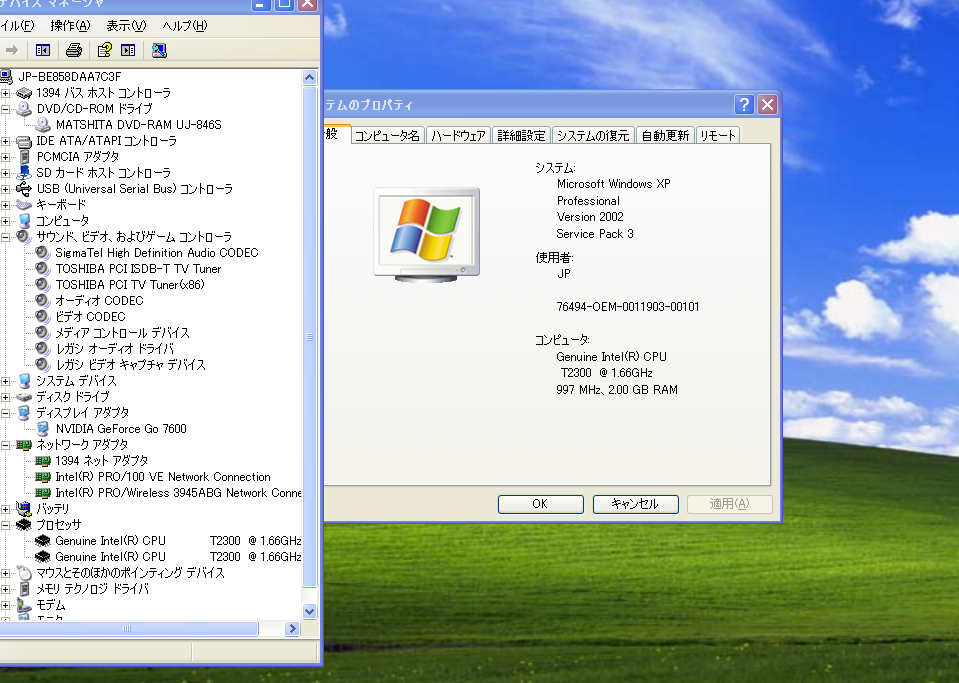This screenshot has width=959, height=683.
Task: Click the キャンセル button
Action: (635, 504)
